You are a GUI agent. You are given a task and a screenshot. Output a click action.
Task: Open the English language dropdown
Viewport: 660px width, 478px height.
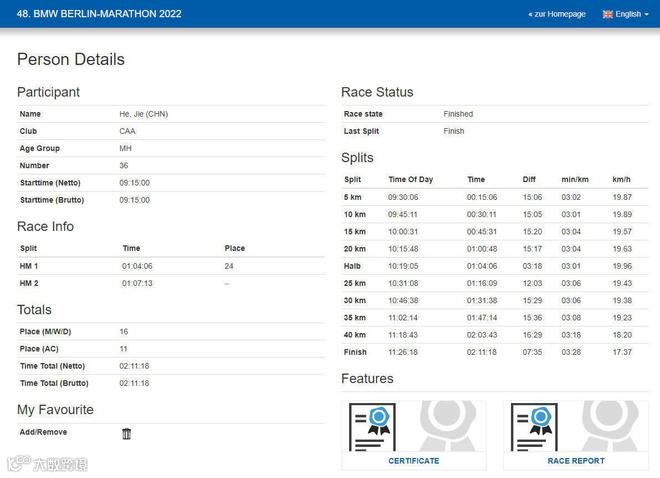tap(625, 14)
